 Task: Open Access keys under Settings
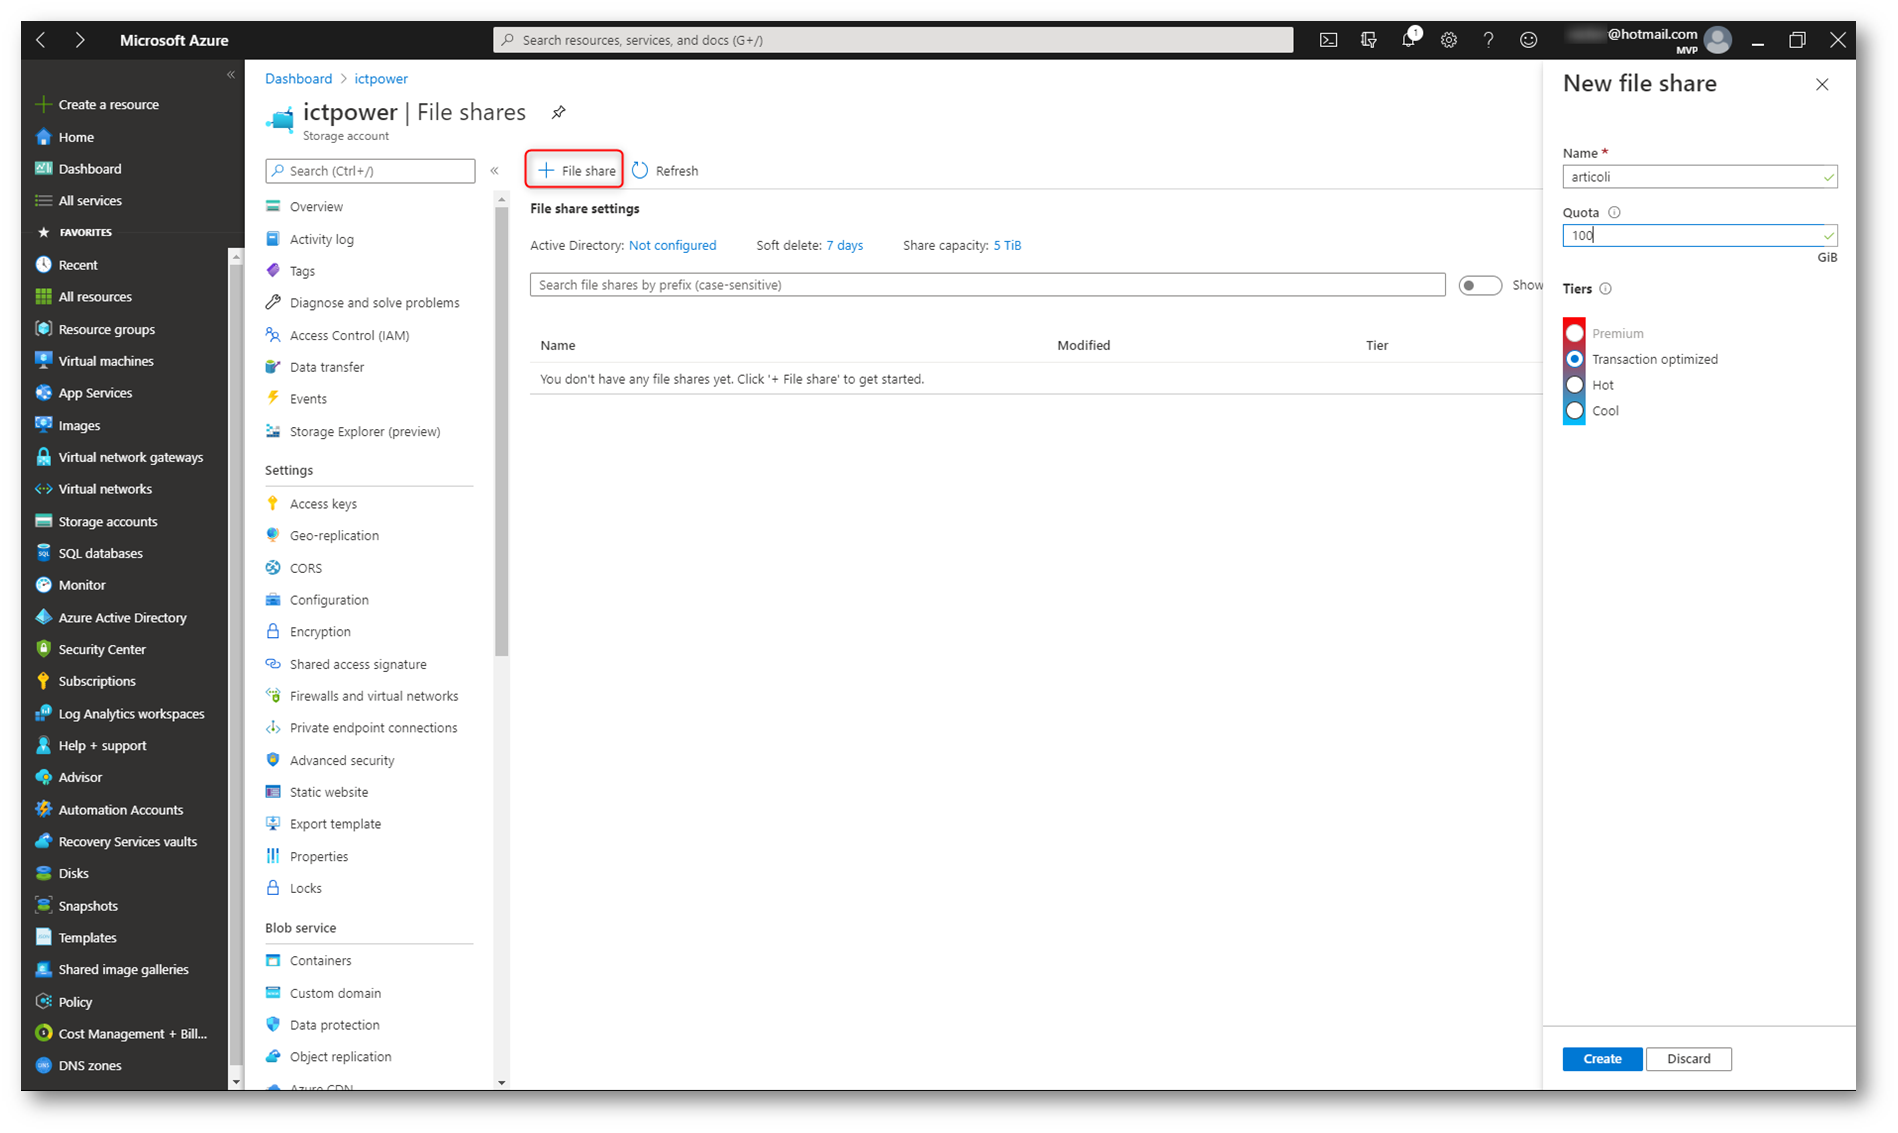323,504
